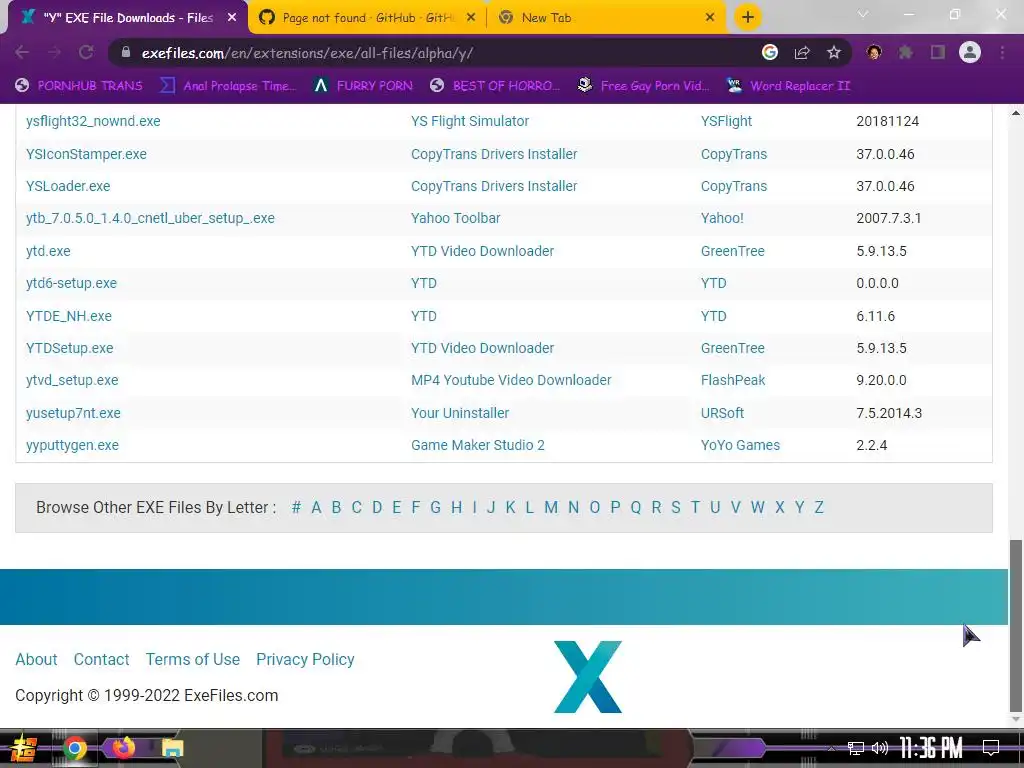Click the padlock site info icon

tap(126, 53)
